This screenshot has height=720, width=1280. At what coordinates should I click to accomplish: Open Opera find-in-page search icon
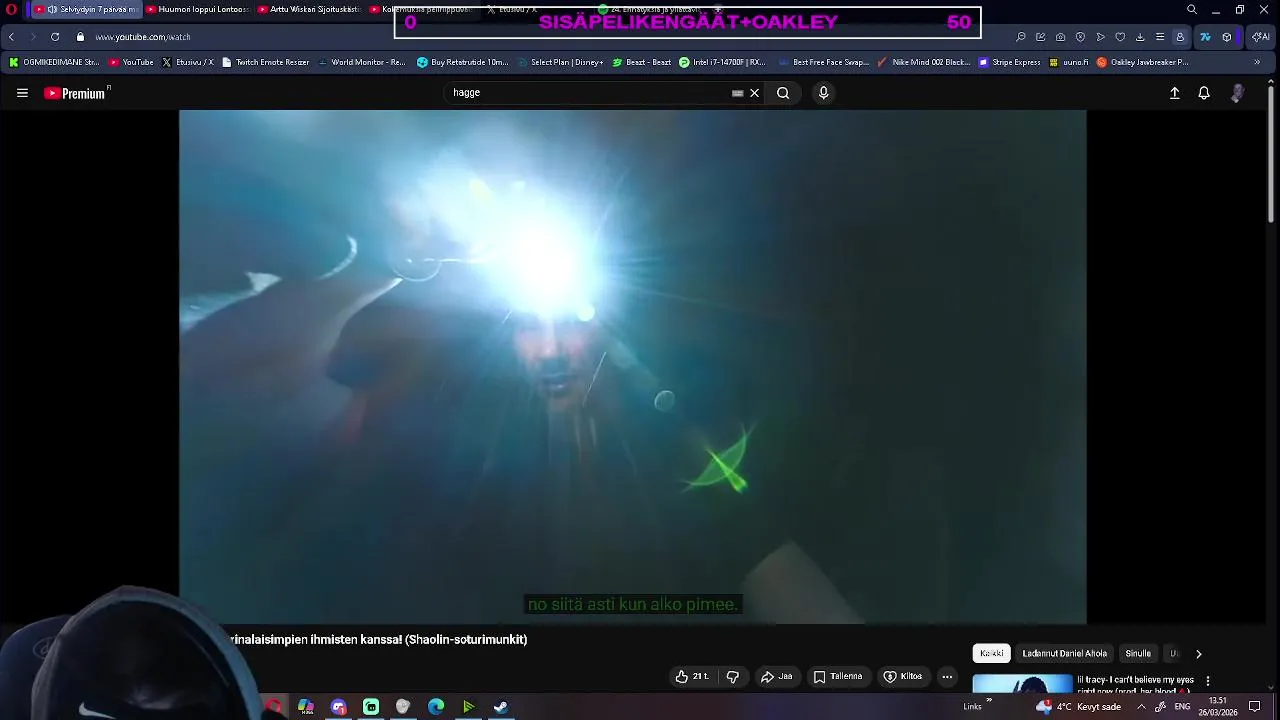point(1020,37)
